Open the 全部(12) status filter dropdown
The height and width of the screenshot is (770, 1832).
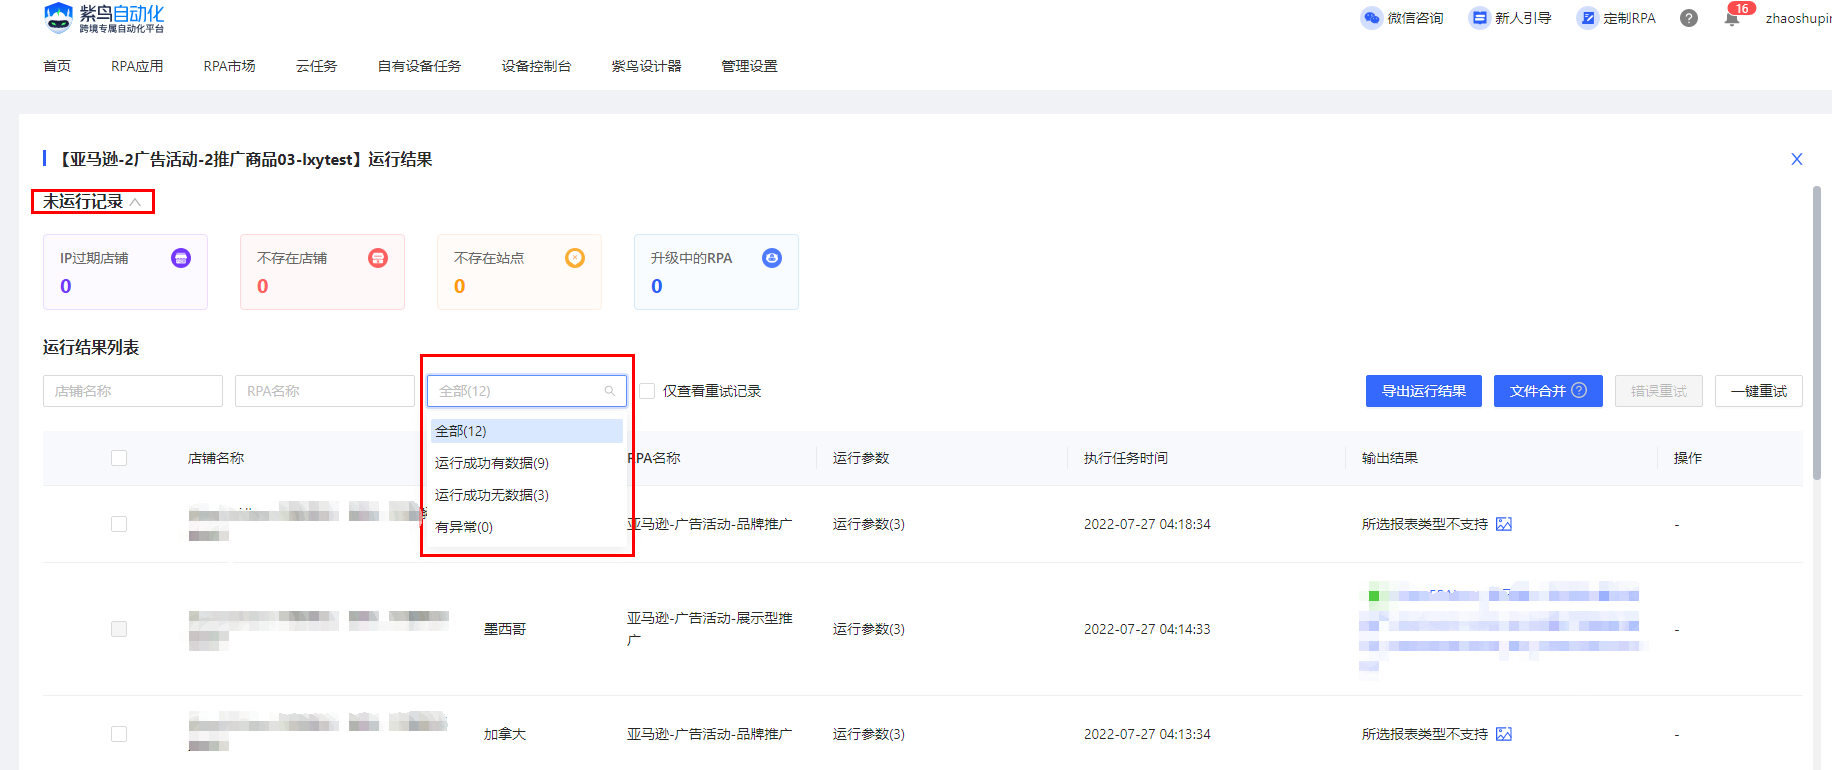coord(527,391)
